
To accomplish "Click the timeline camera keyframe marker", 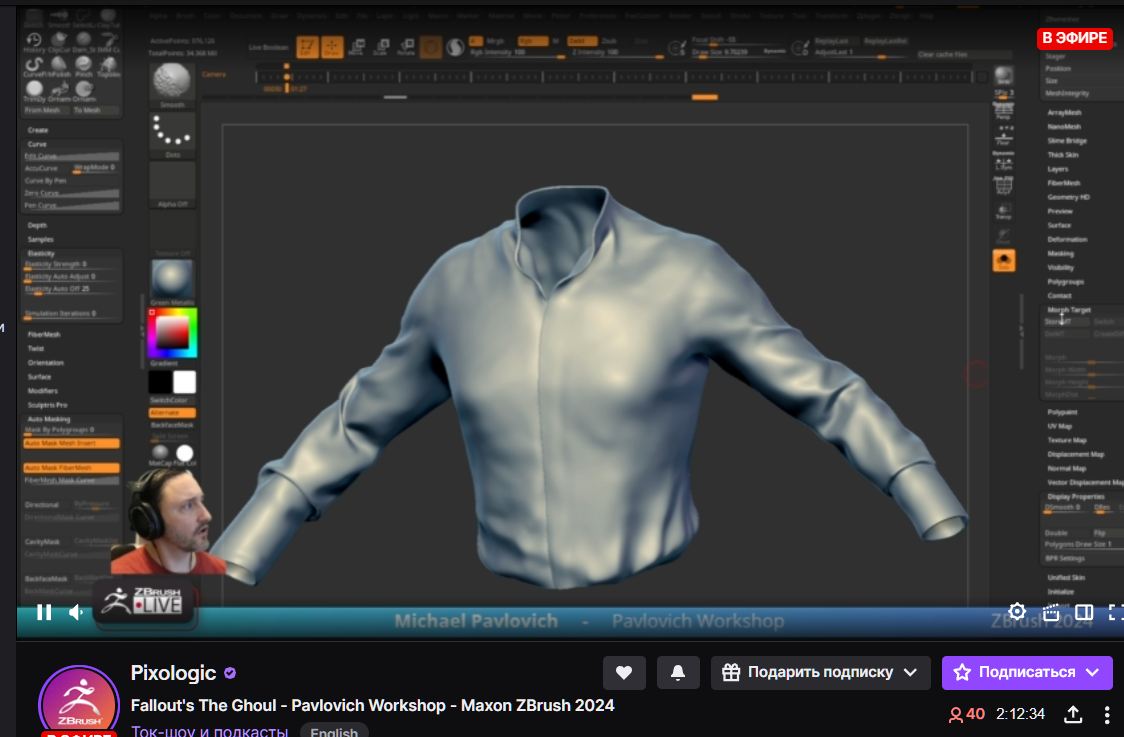I will tap(287, 76).
